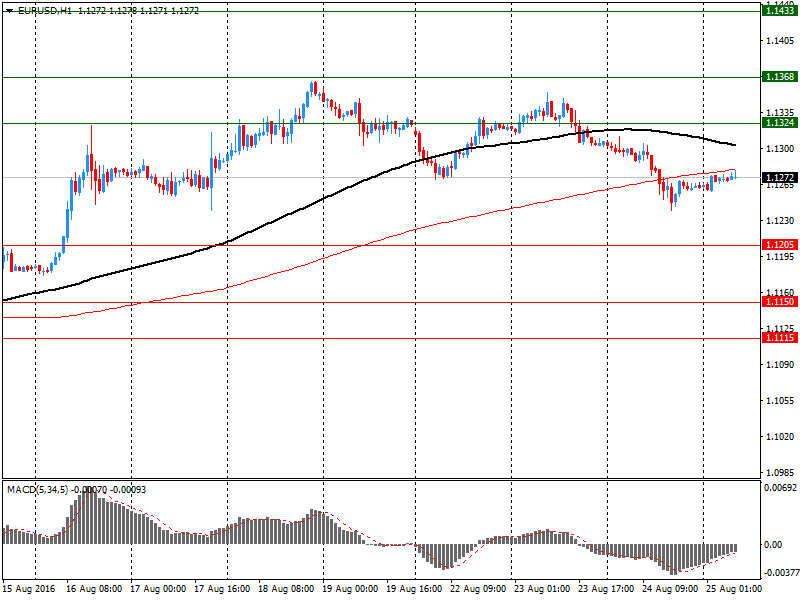Click the 1.1230 price scale value
The image size is (800, 600).
[780, 220]
